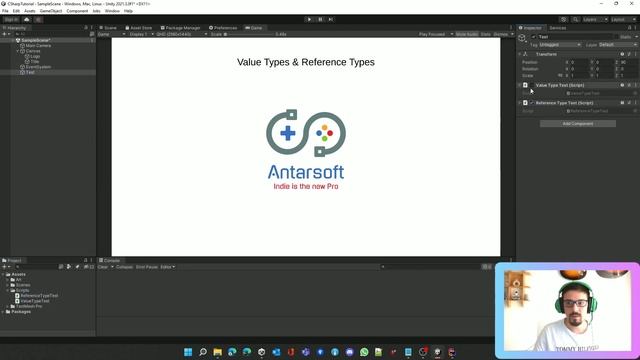This screenshot has width=640, height=360.
Task: Open the Value Type Test component's three-dot menu
Action: [x=636, y=85]
